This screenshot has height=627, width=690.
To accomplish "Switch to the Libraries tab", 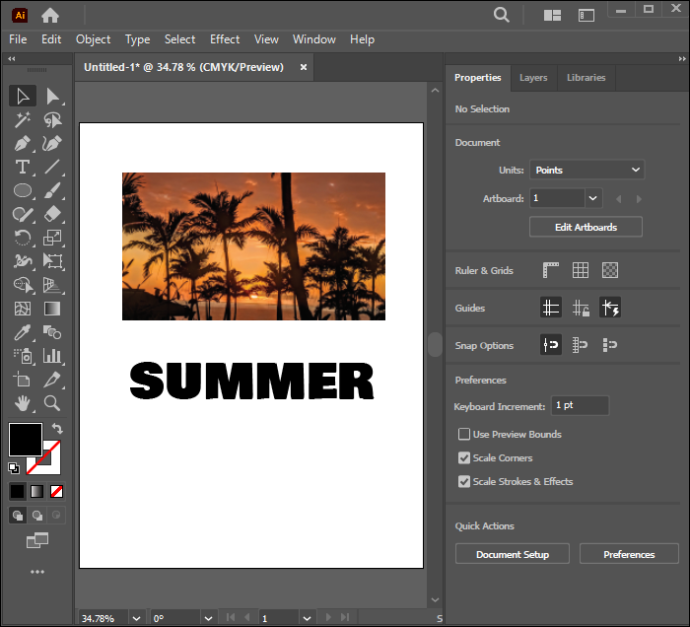I will (x=586, y=78).
